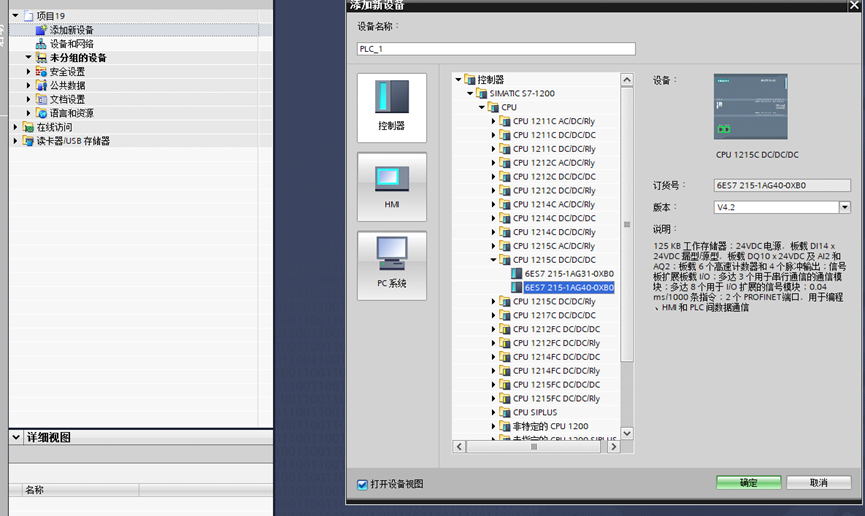Select CPU 1212C DC/DC/Rly tree row

pyautogui.click(x=554, y=190)
